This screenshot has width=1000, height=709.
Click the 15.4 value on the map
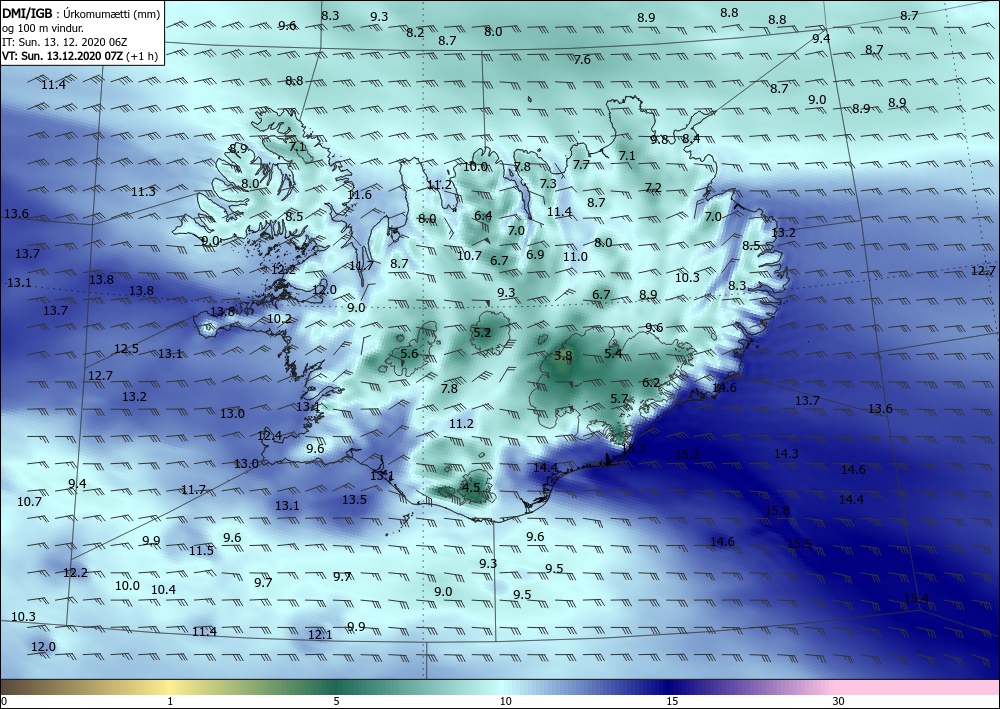tap(917, 599)
